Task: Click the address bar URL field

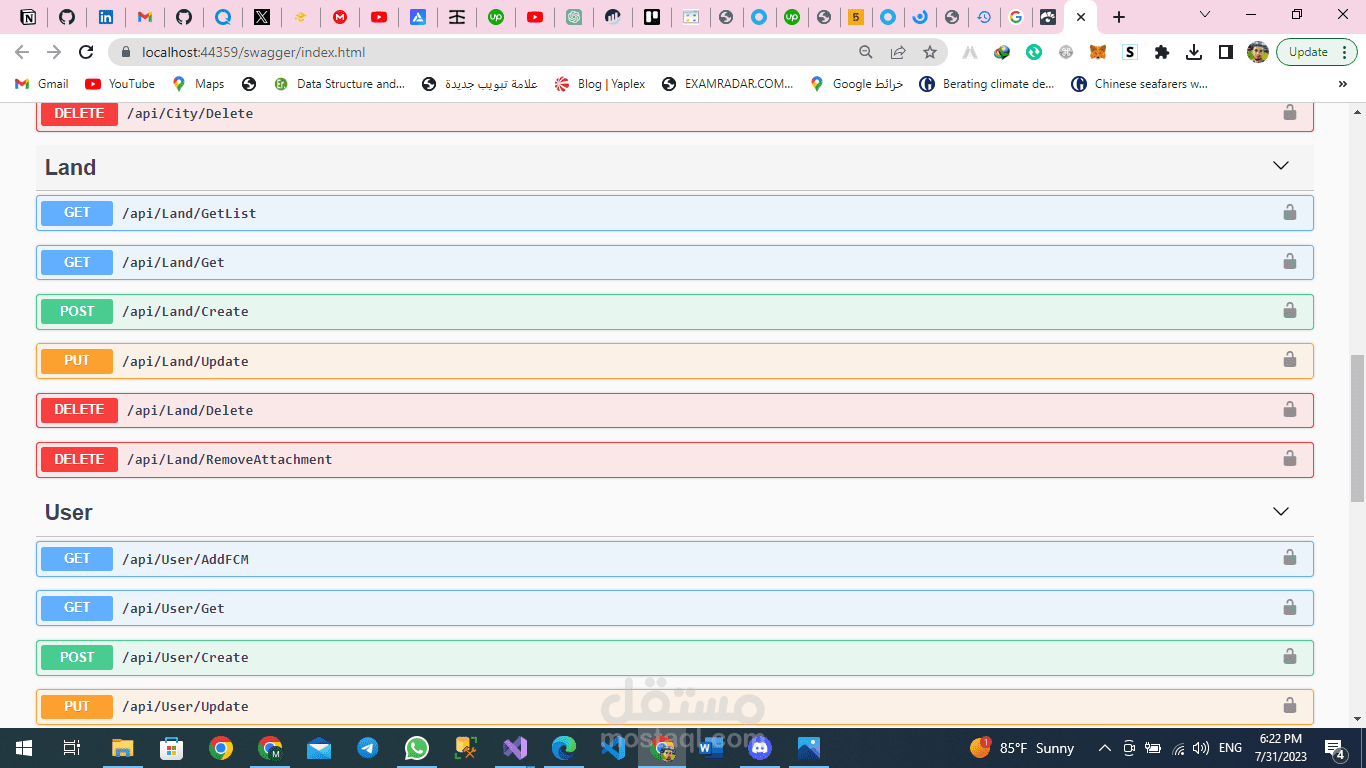Action: tap(490, 52)
